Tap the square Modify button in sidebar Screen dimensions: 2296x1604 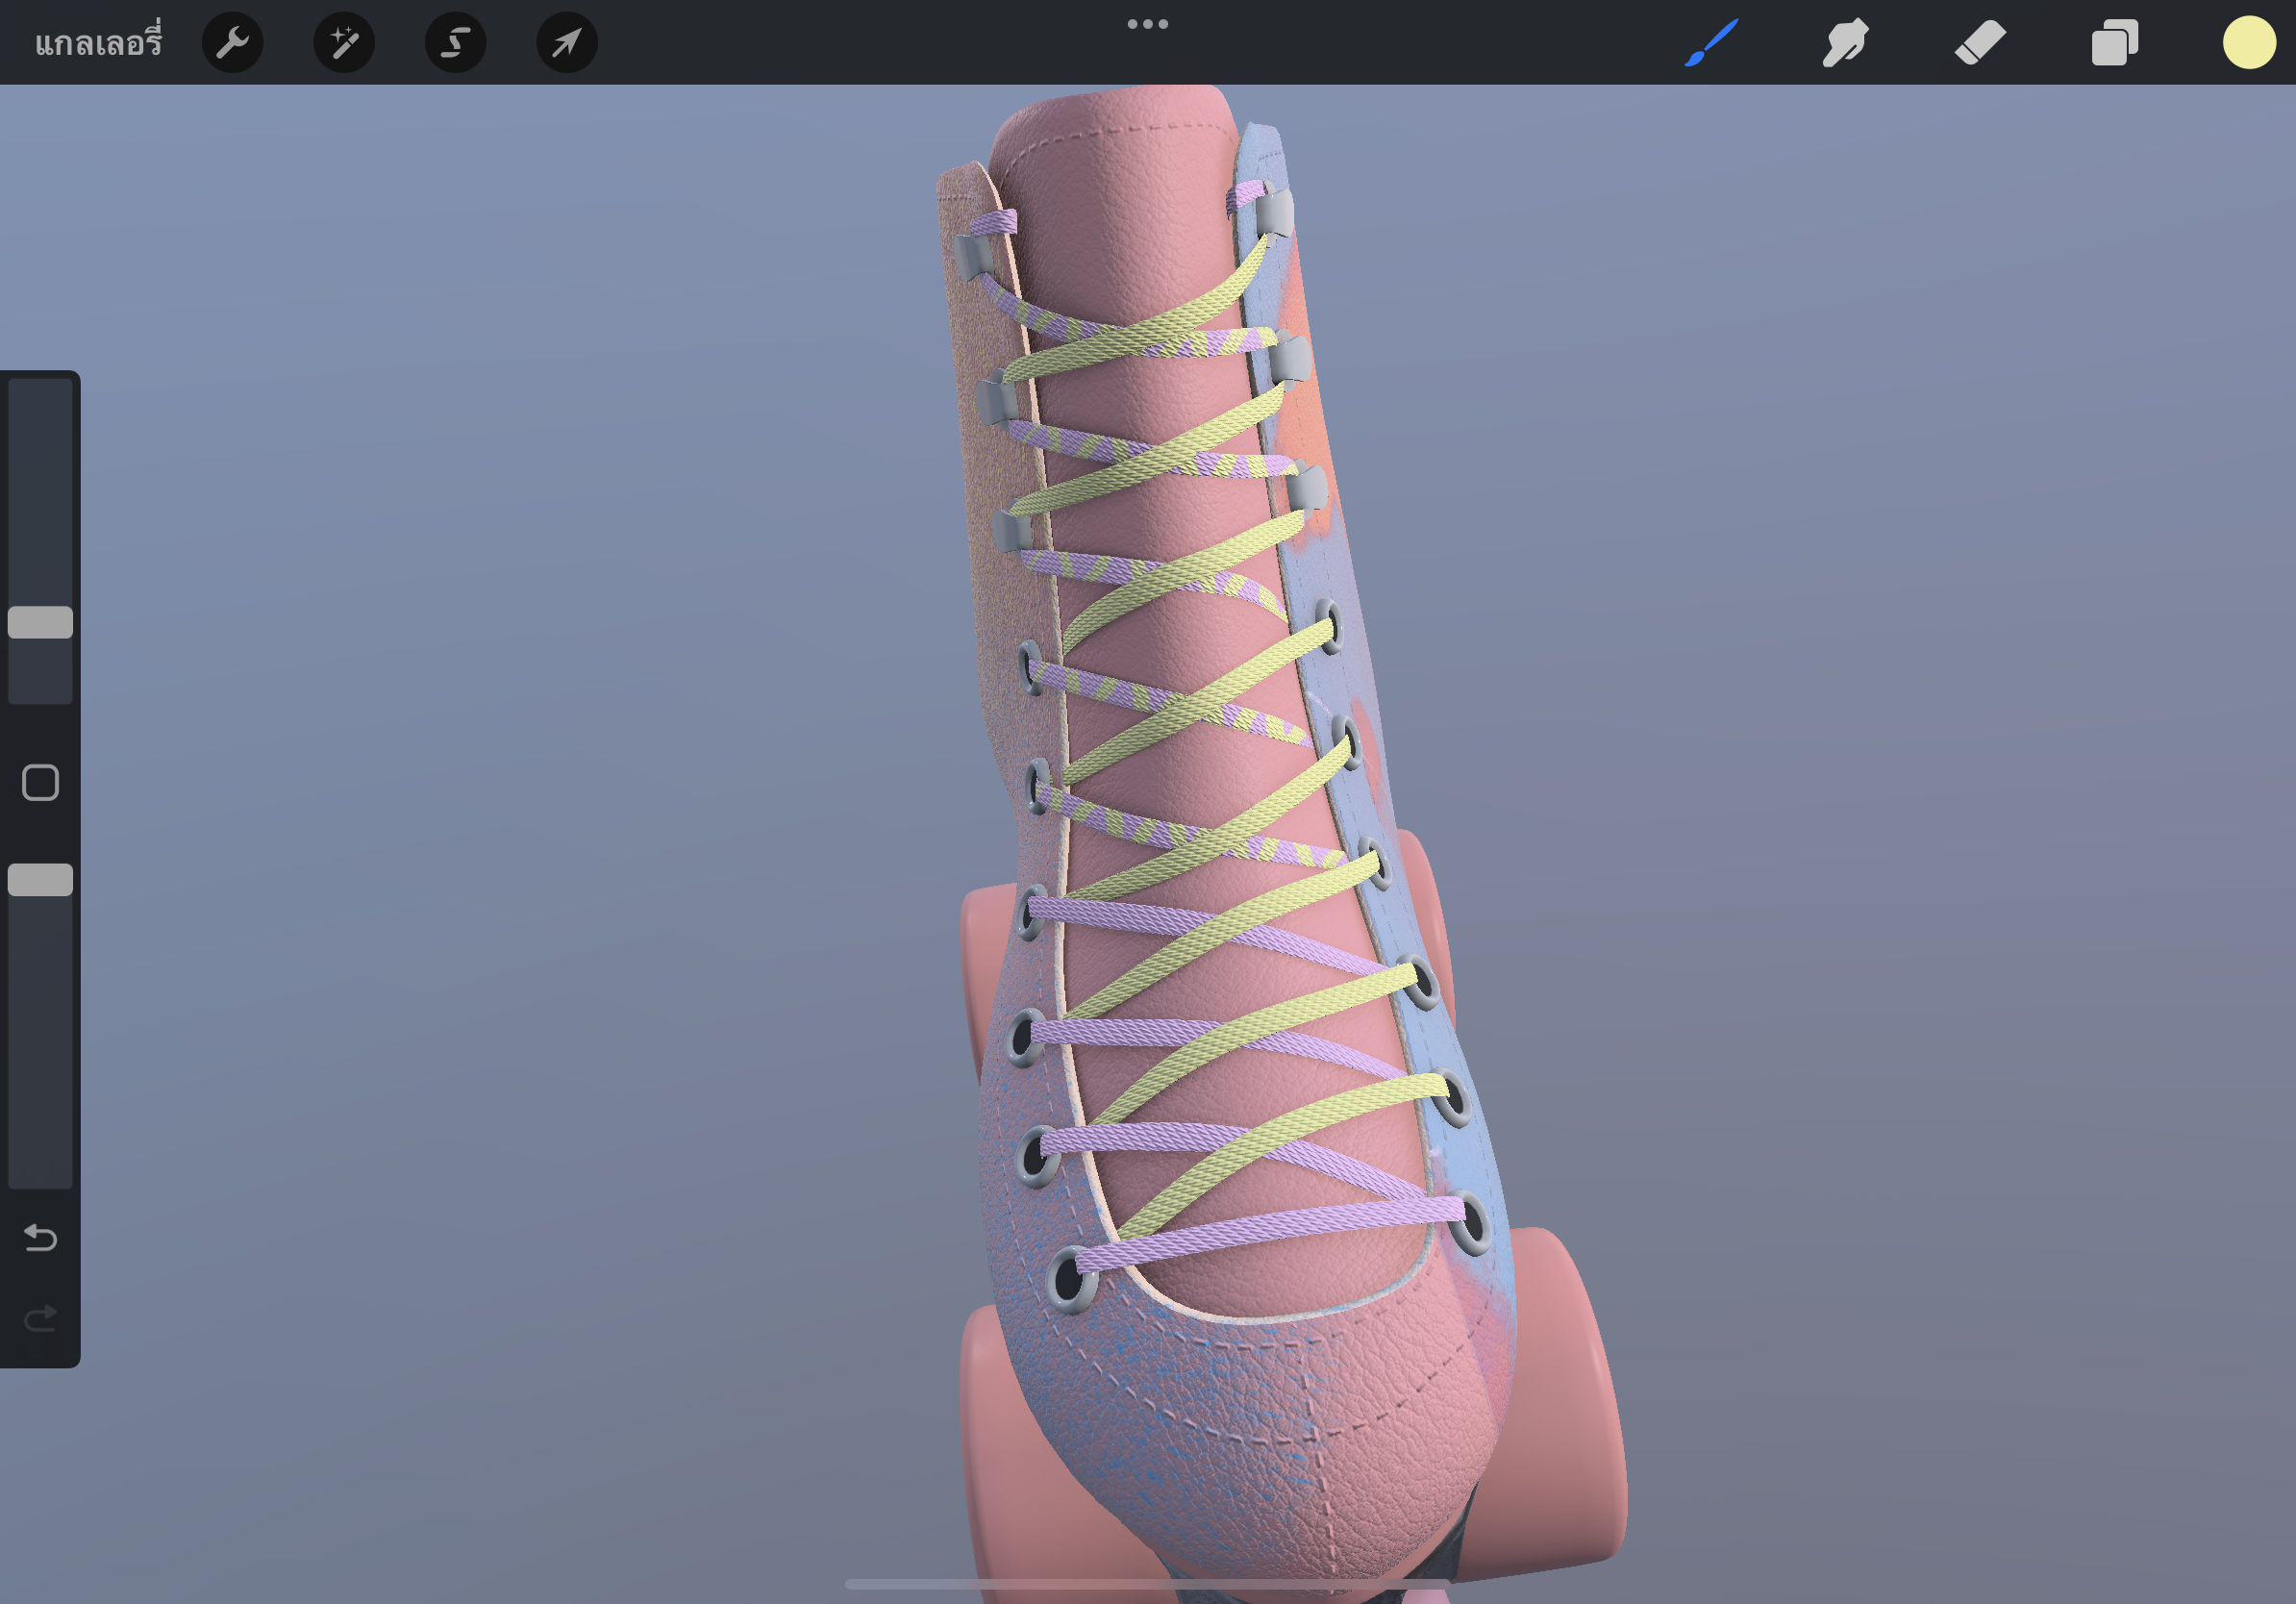tap(40, 782)
